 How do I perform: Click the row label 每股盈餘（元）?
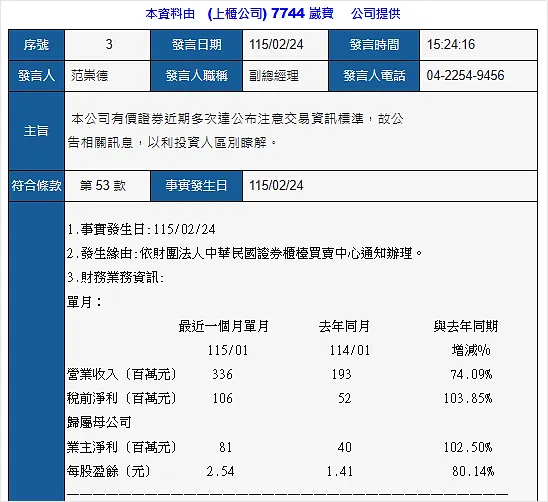(109, 471)
